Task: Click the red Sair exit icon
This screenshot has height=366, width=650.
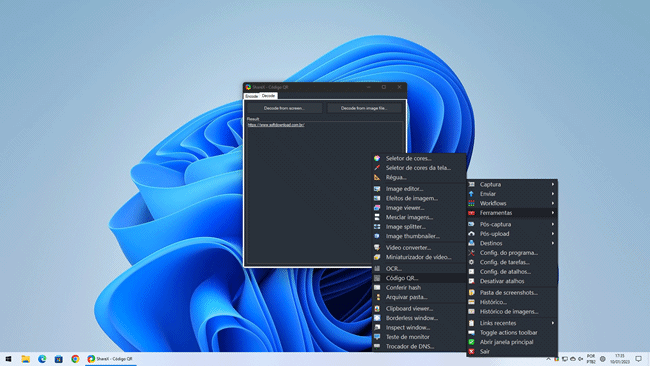Action: point(471,351)
